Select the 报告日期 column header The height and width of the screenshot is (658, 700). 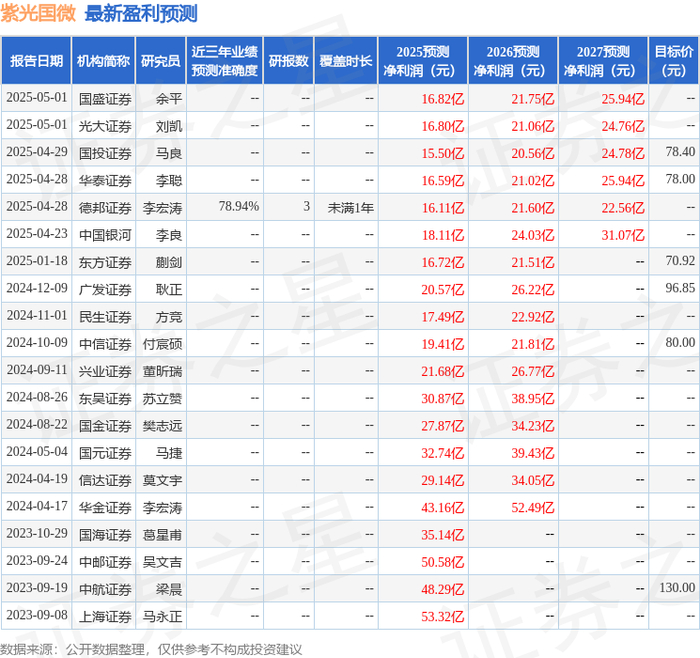(36, 61)
